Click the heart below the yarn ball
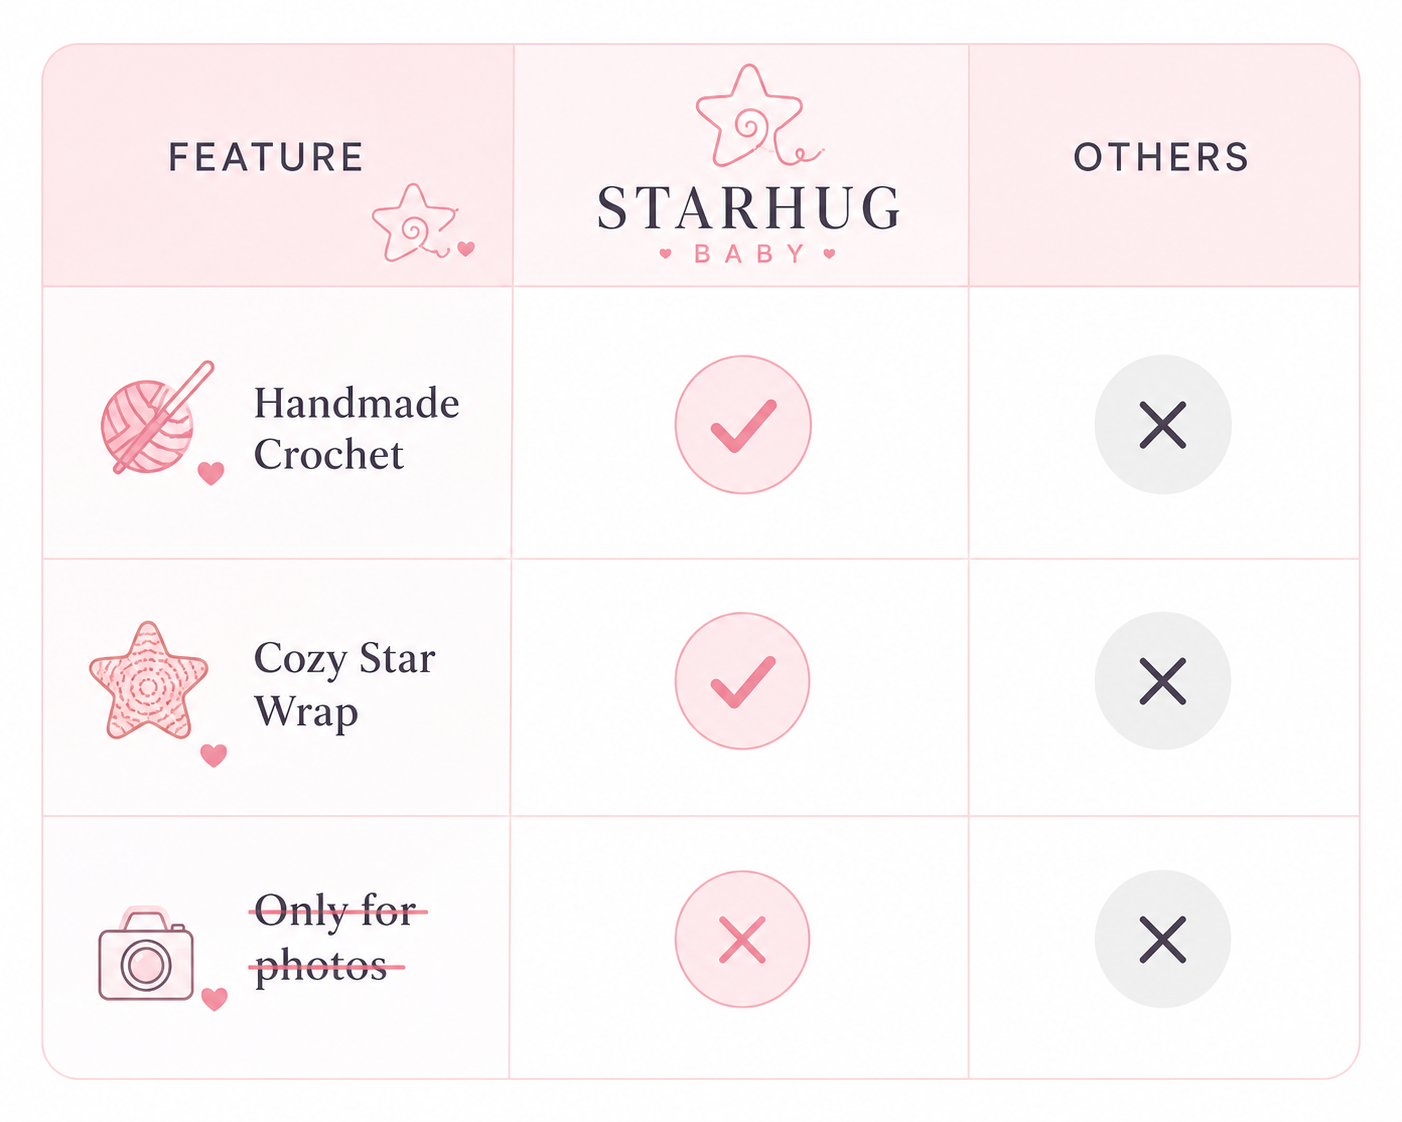 coord(210,473)
